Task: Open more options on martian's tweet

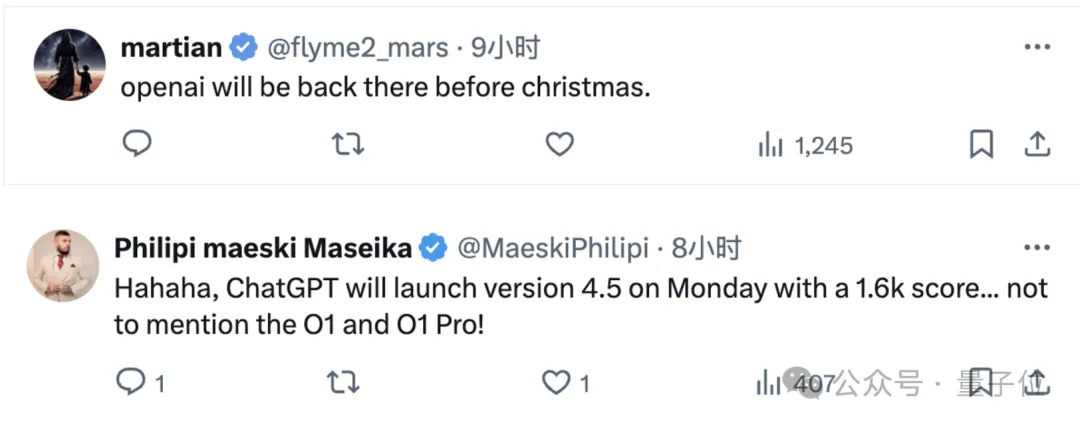Action: point(1037,48)
